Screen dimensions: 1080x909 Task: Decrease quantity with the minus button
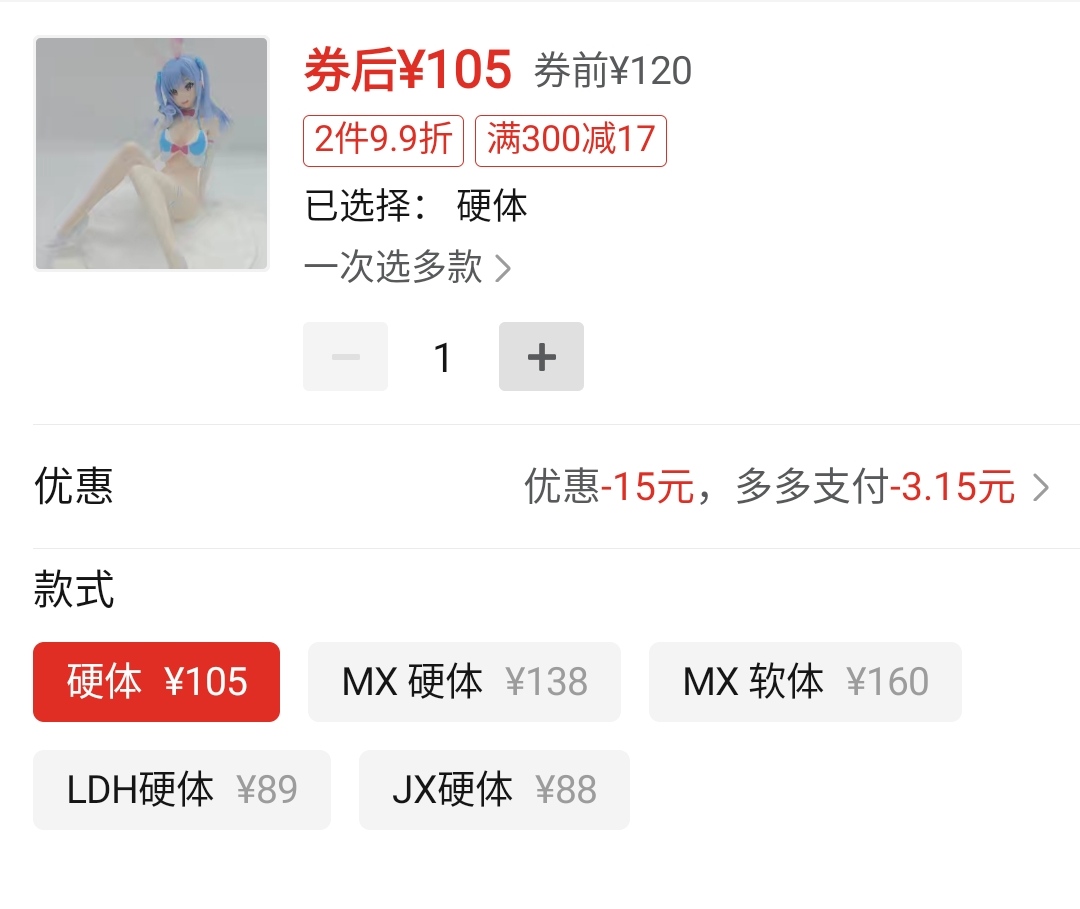[346, 357]
